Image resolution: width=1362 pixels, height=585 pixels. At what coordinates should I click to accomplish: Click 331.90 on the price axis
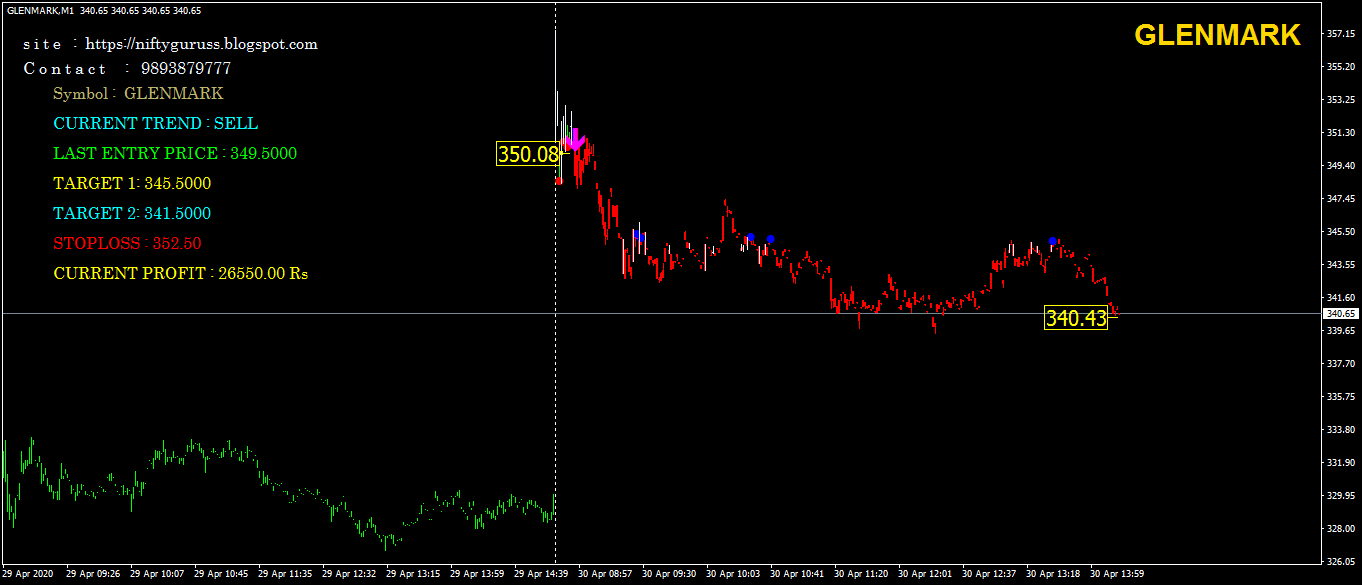point(1340,463)
